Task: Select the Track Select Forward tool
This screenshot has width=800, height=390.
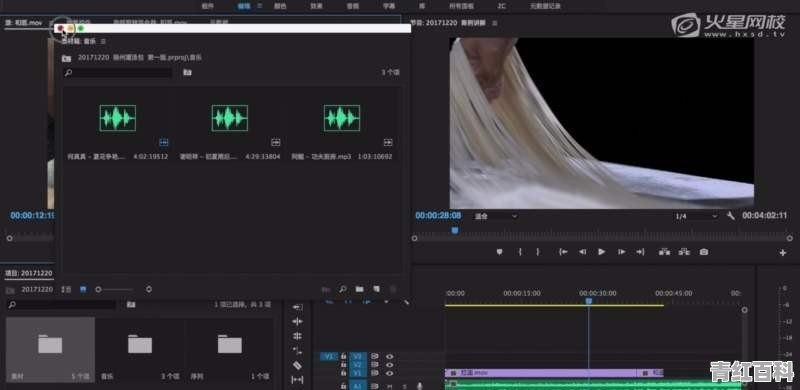Action: (297, 307)
